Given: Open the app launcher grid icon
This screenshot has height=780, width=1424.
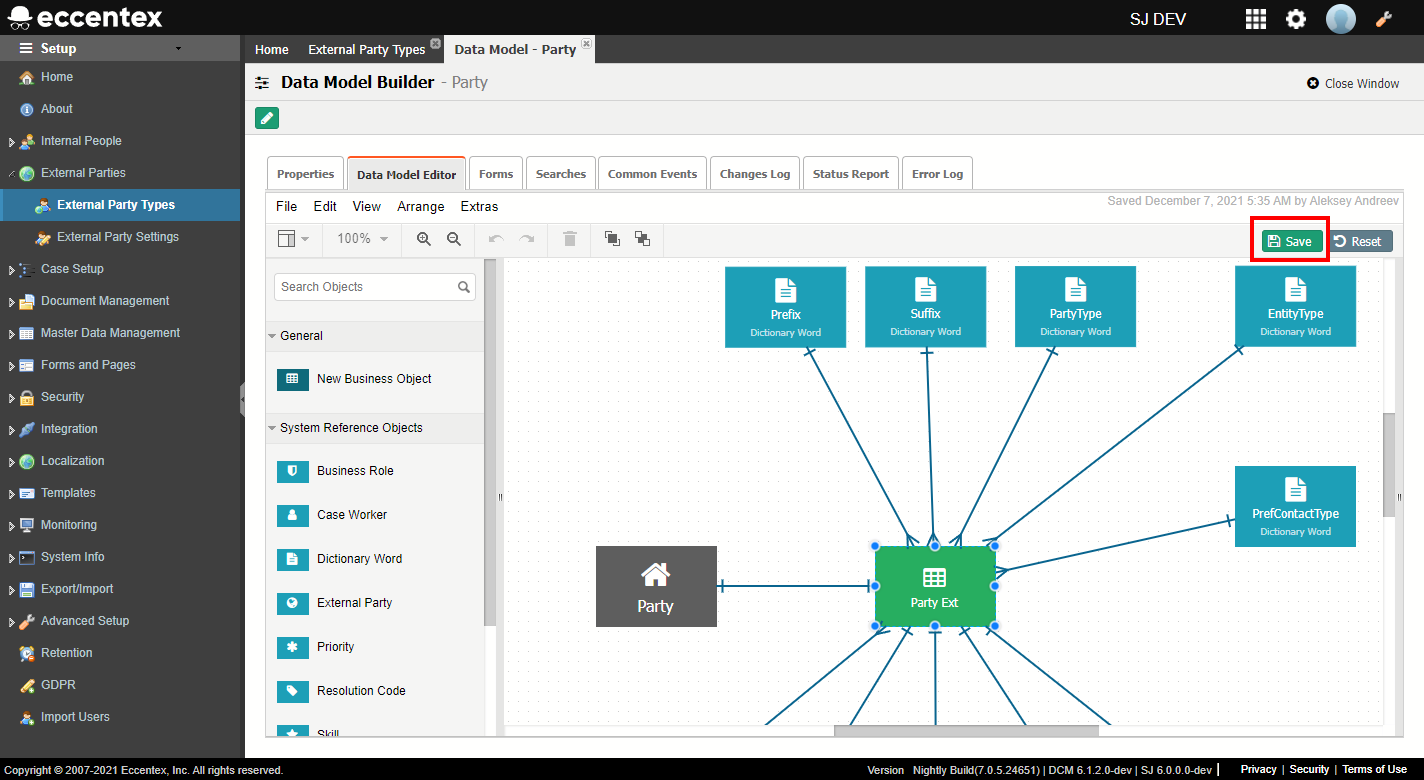Looking at the screenshot, I should click(1255, 18).
